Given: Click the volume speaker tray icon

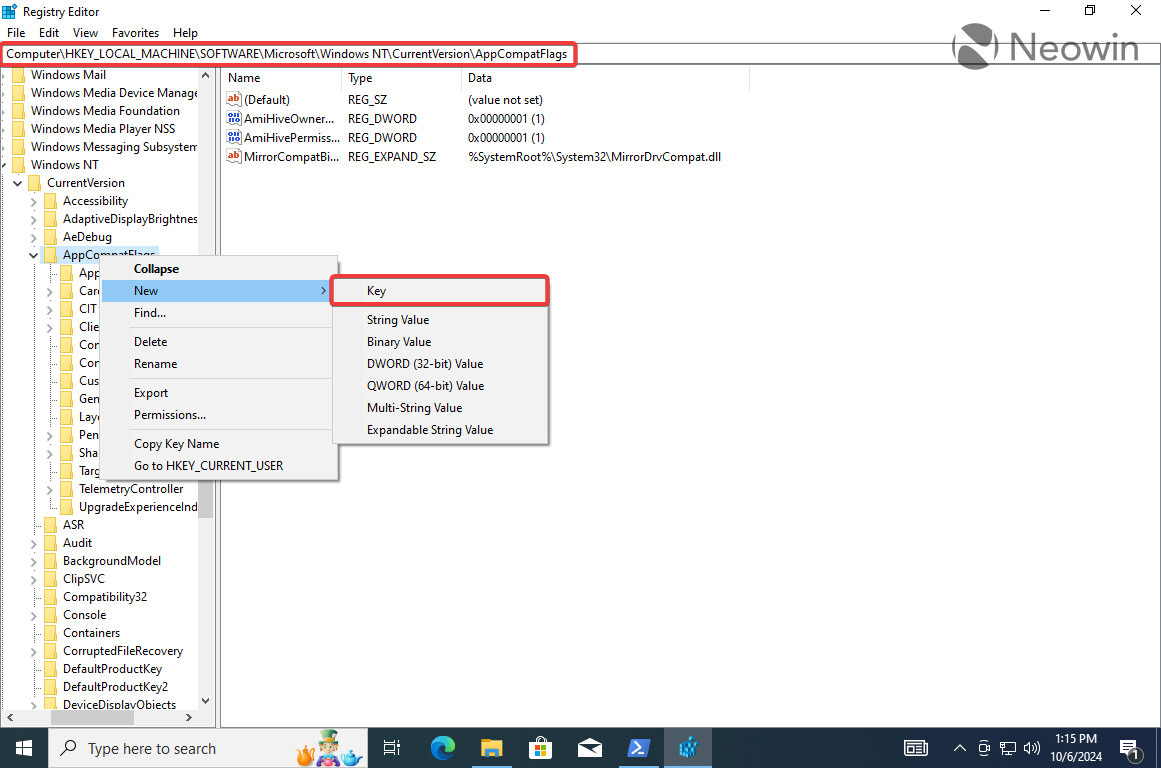Looking at the screenshot, I should coord(1031,748).
